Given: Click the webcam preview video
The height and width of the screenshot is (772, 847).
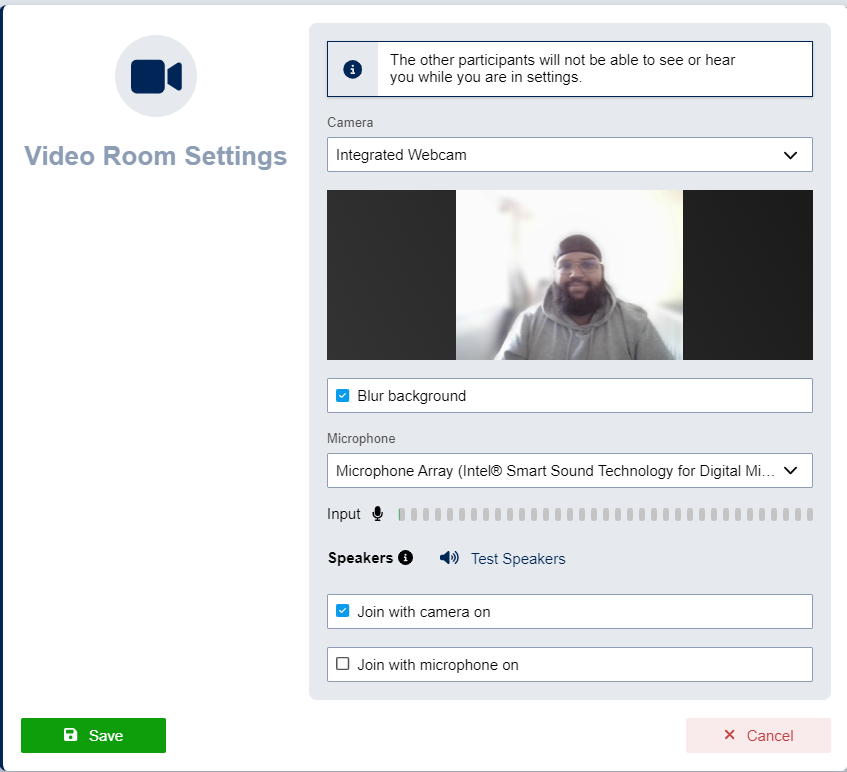Looking at the screenshot, I should click(x=569, y=275).
